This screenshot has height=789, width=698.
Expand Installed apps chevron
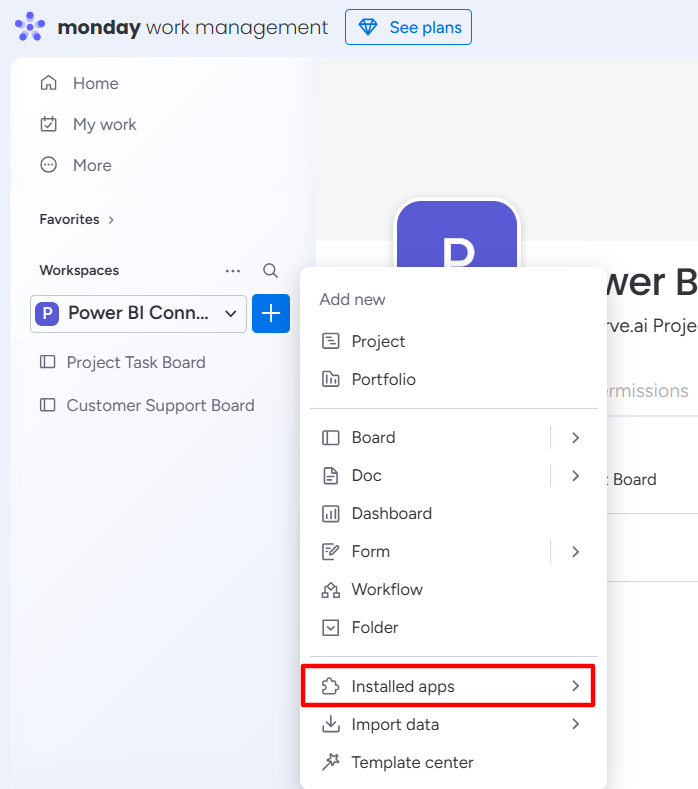[576, 686]
